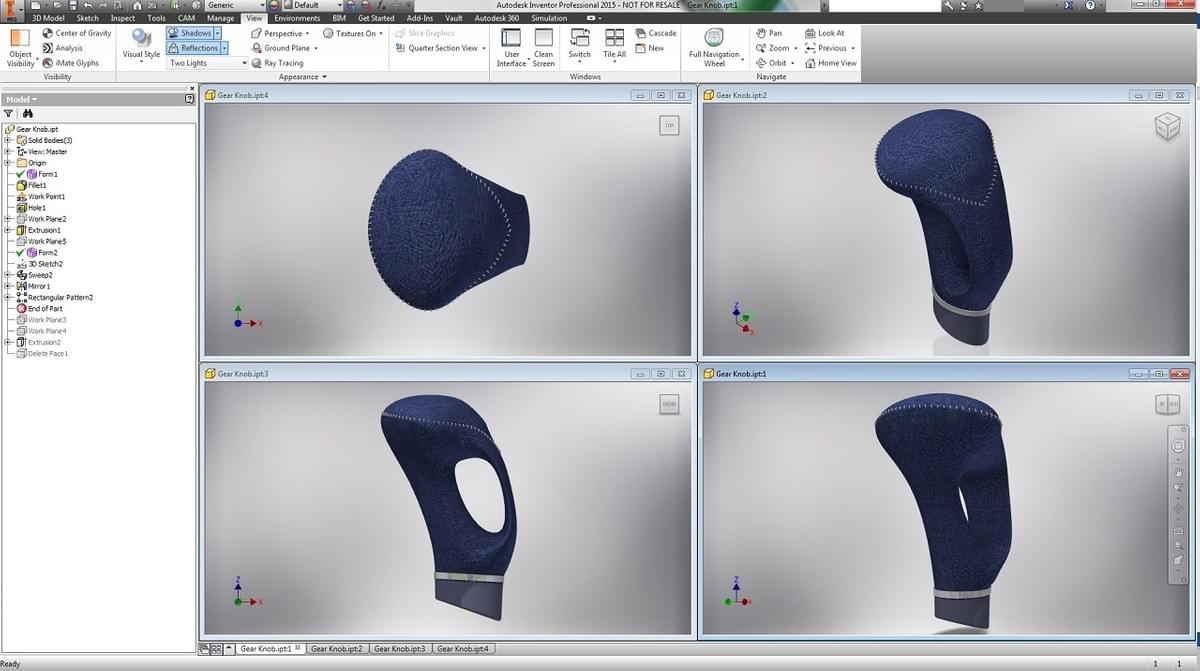This screenshot has height=671, width=1200.
Task: Select the Gear Knob.ipt:2 document tab
Action: pyautogui.click(x=338, y=648)
